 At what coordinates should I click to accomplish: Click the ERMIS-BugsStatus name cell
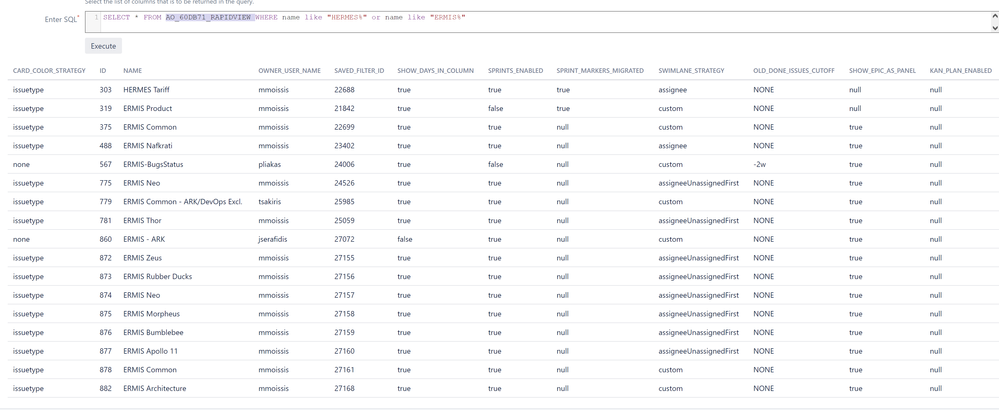tap(153, 164)
